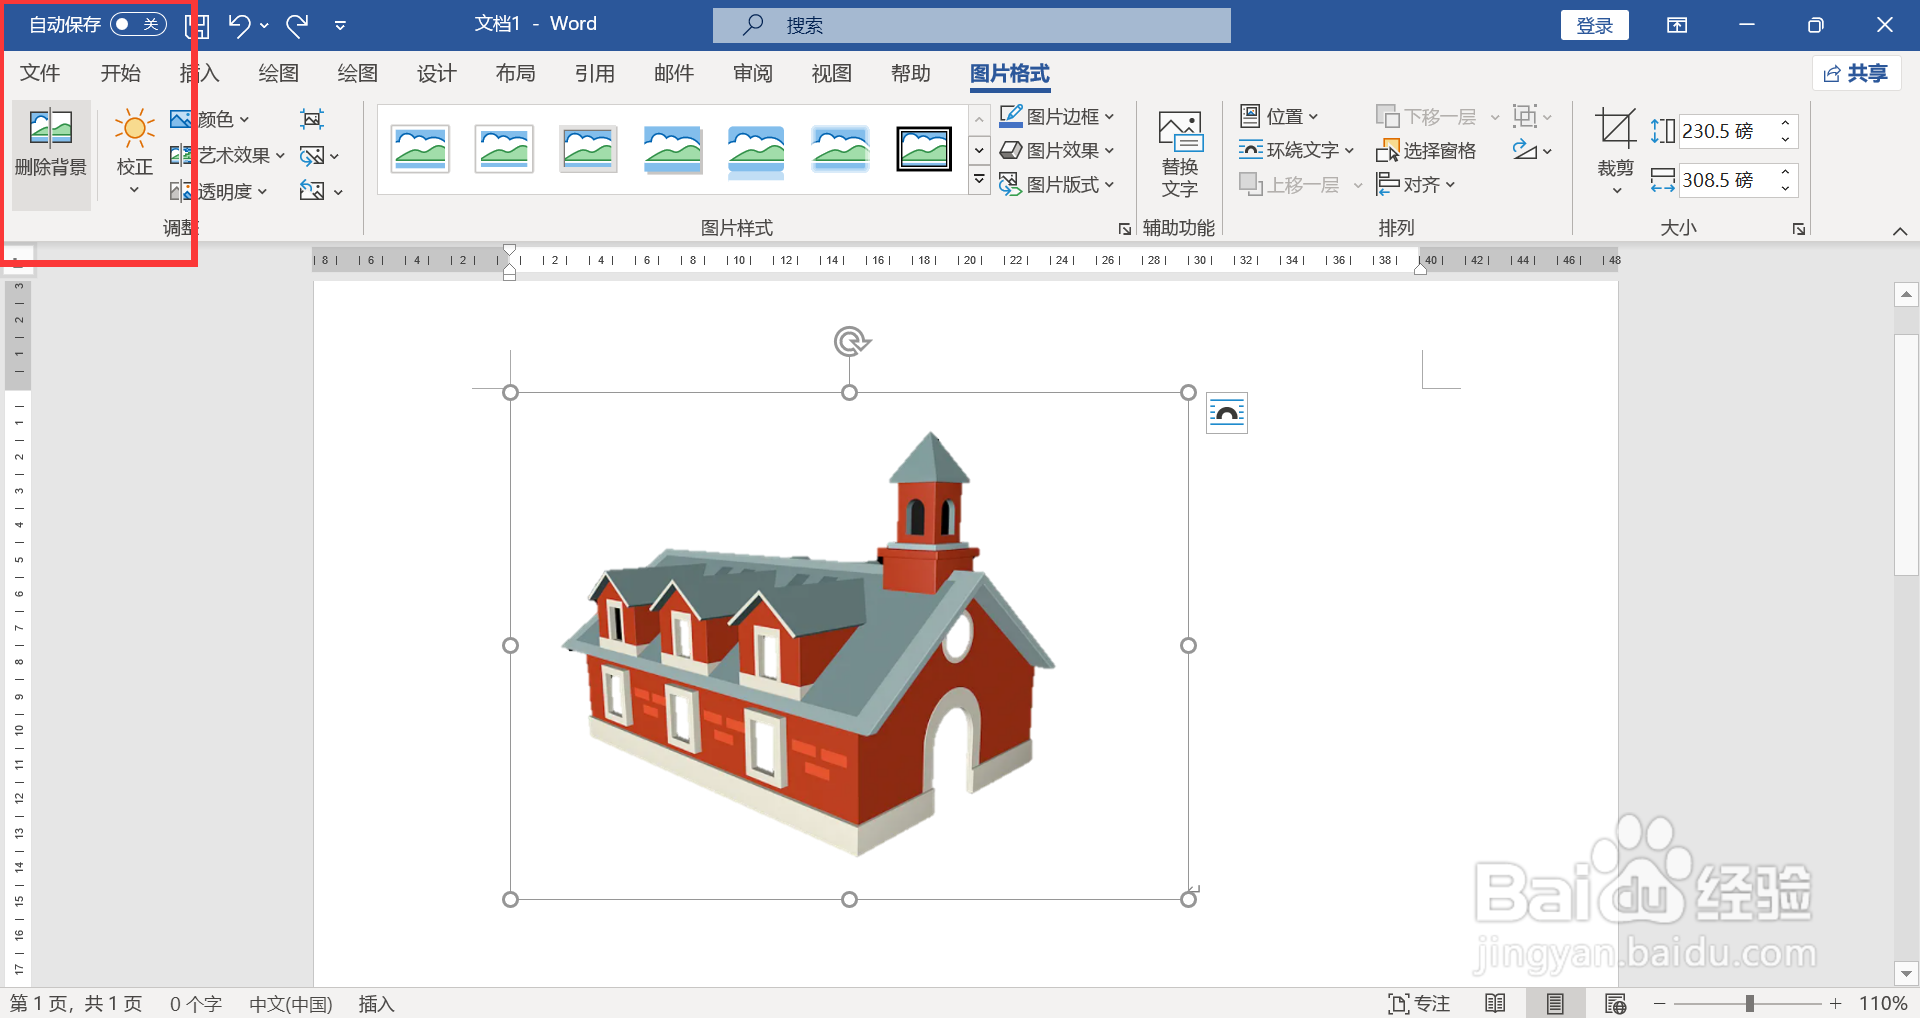Switch to Web Layout view icon
1920x1018 pixels.
point(1615,1003)
